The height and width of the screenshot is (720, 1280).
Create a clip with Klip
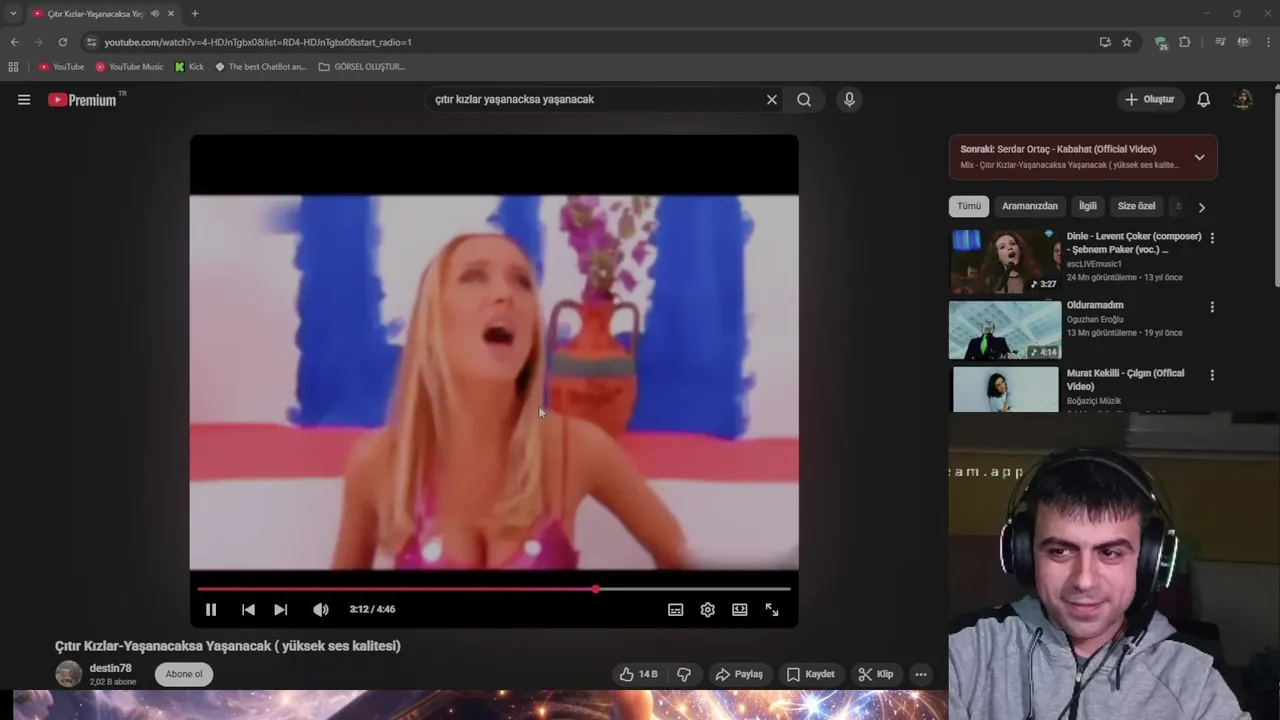[x=876, y=674]
